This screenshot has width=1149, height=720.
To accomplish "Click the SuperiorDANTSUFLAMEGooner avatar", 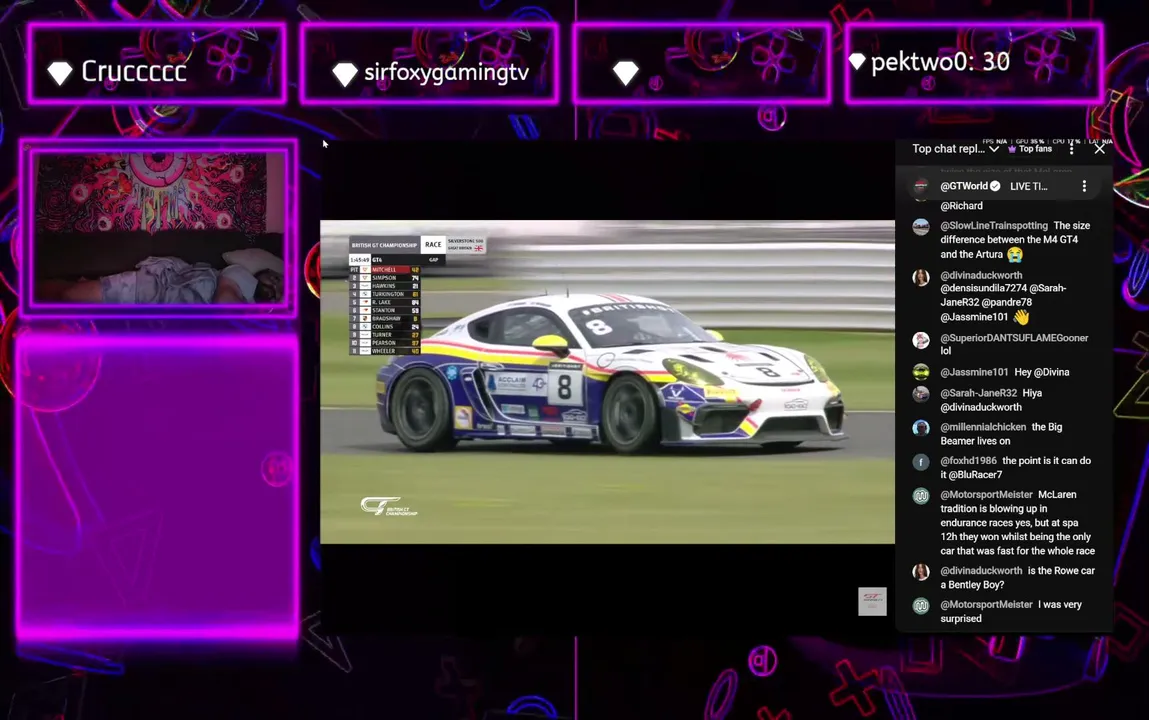I will pos(921,340).
